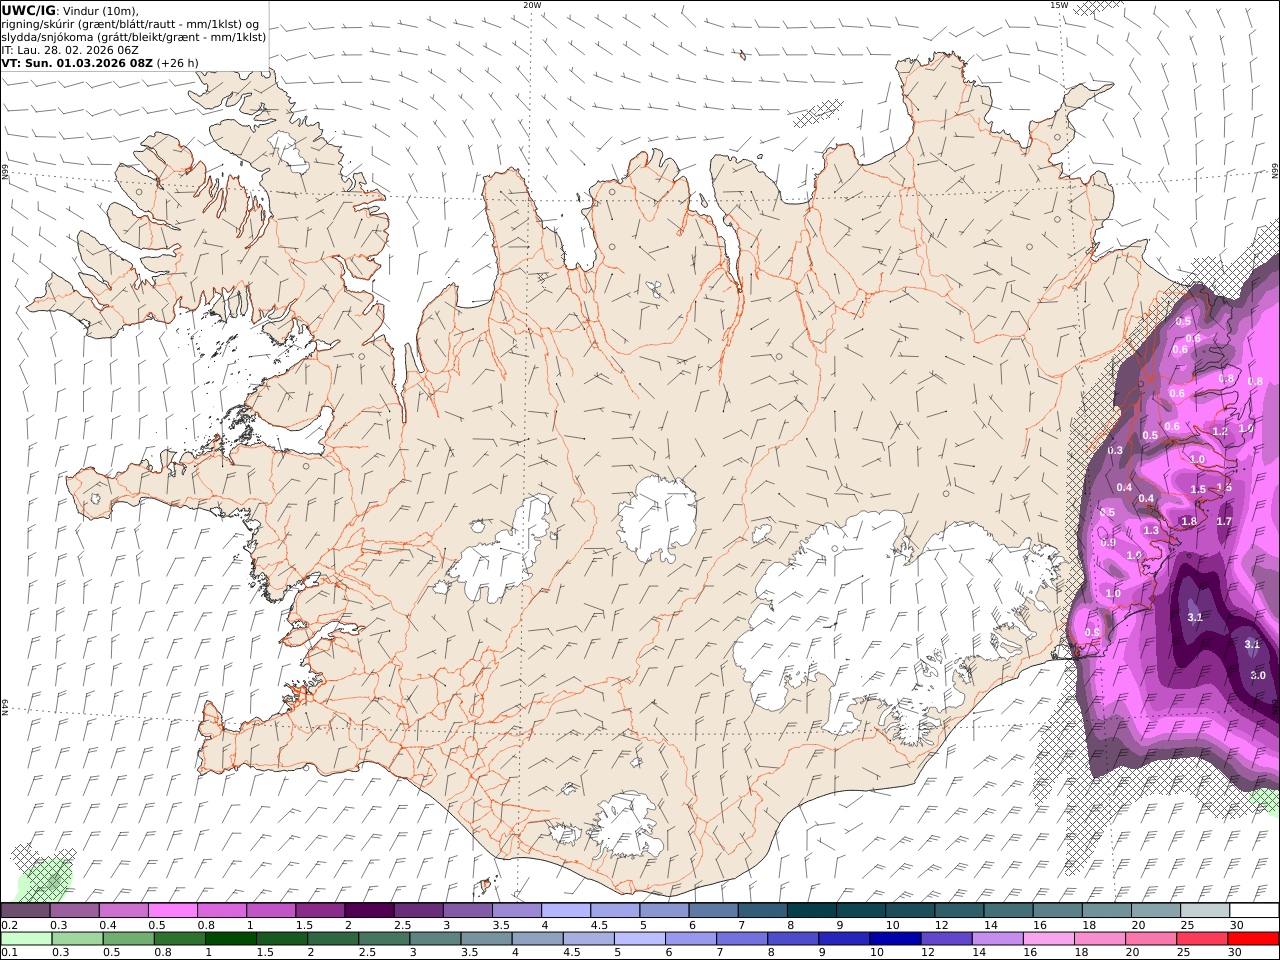Click the dark mauve 0.2 swatch in top legend row
Screen dimensions: 1280x960
tap(25, 910)
